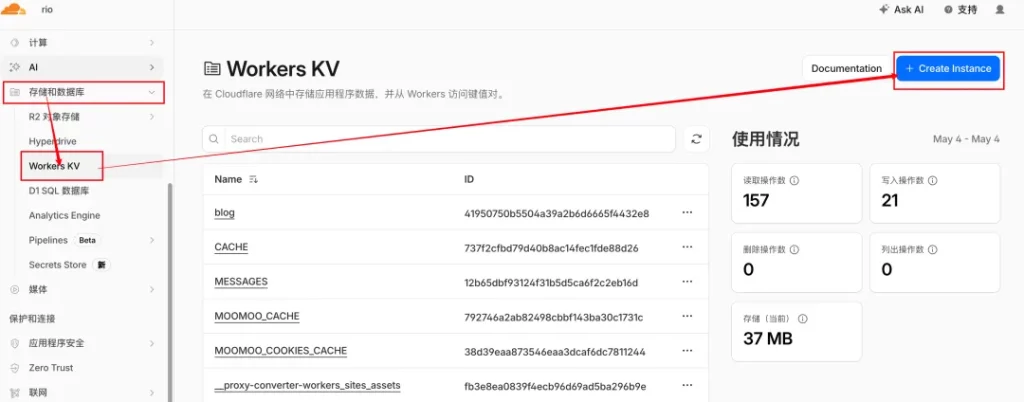Expand the R2 对象存储 chevron
Screen dimensions: 1024x402
pos(152,117)
